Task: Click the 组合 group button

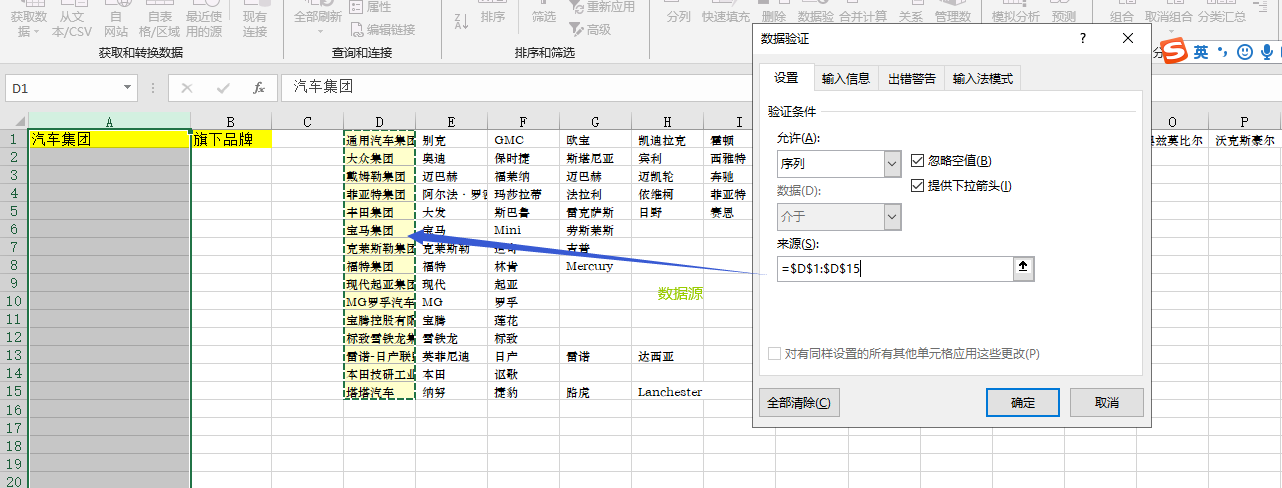Action: click(1122, 14)
